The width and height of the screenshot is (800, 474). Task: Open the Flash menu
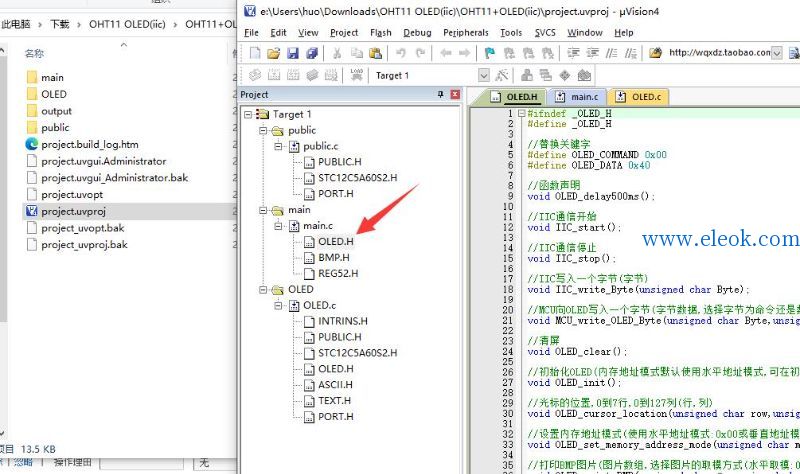pos(381,33)
